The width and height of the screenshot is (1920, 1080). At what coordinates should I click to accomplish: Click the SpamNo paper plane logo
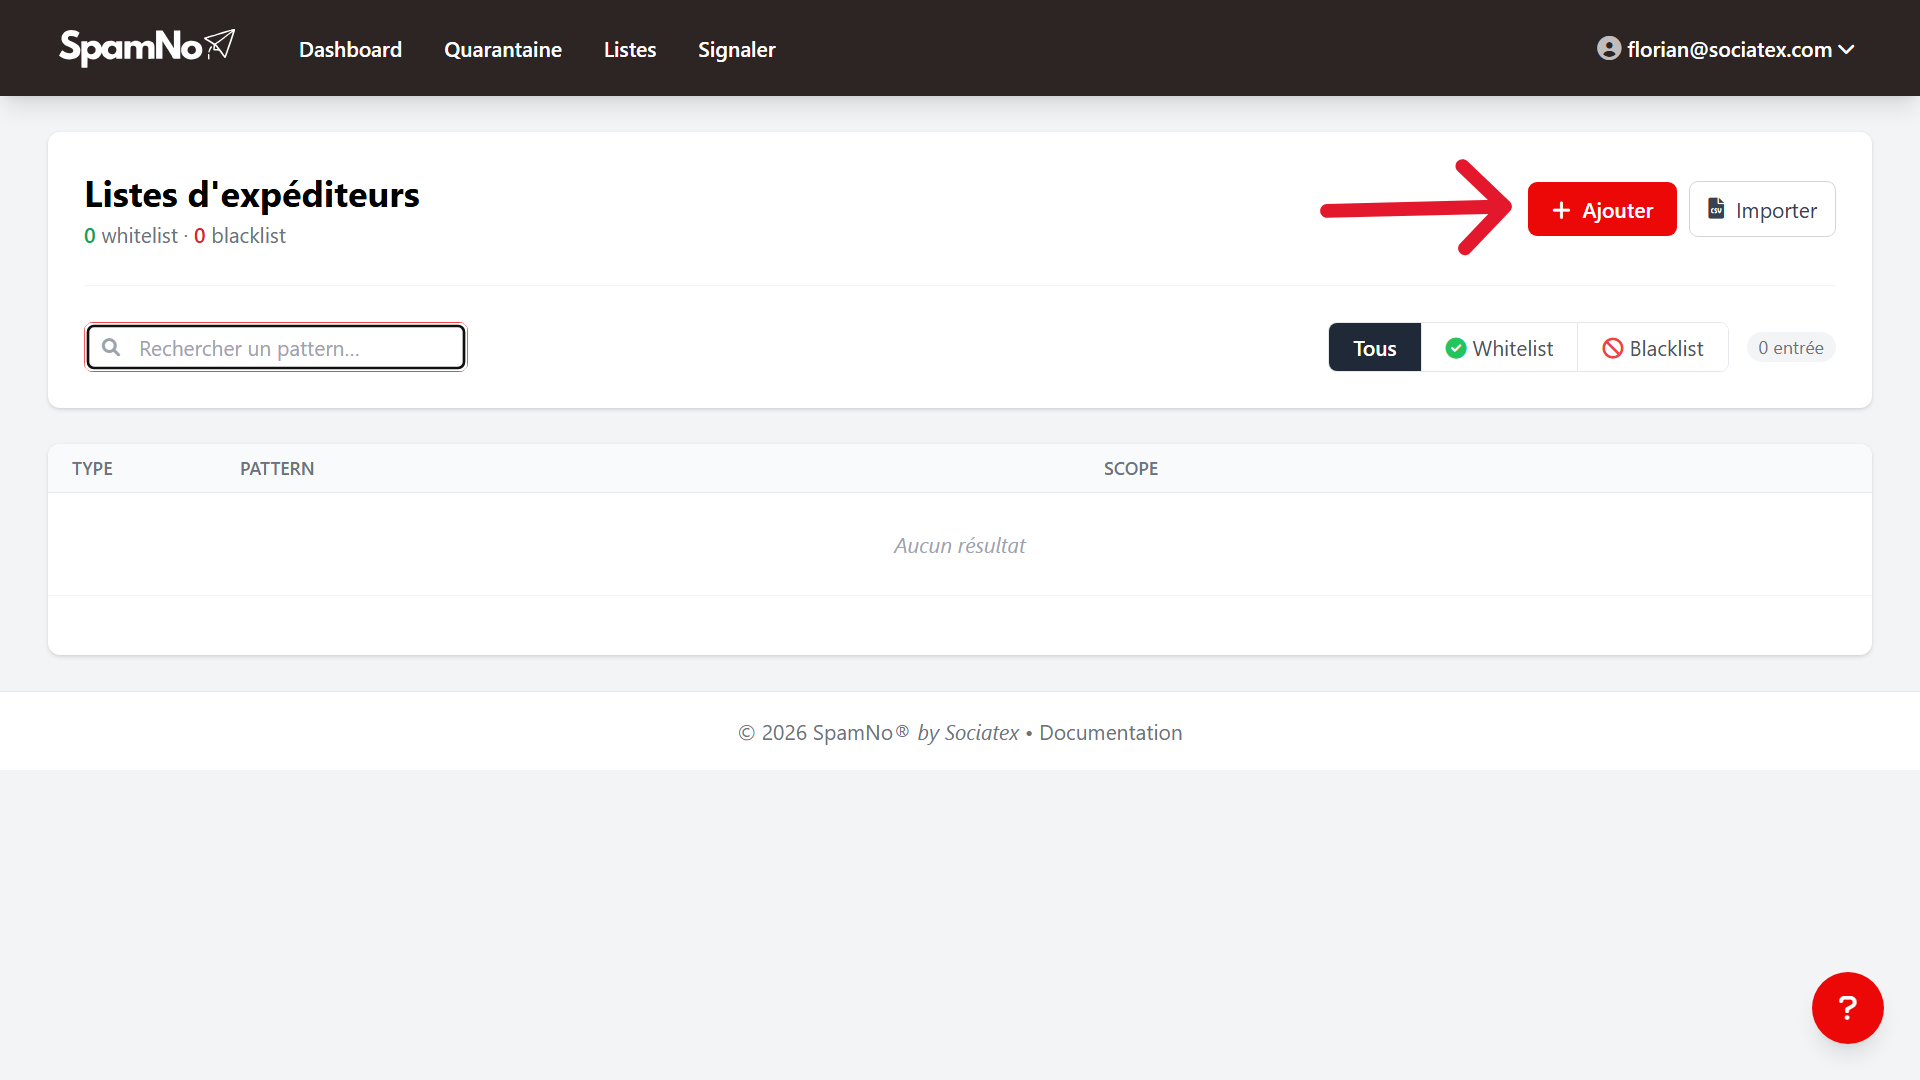click(147, 47)
